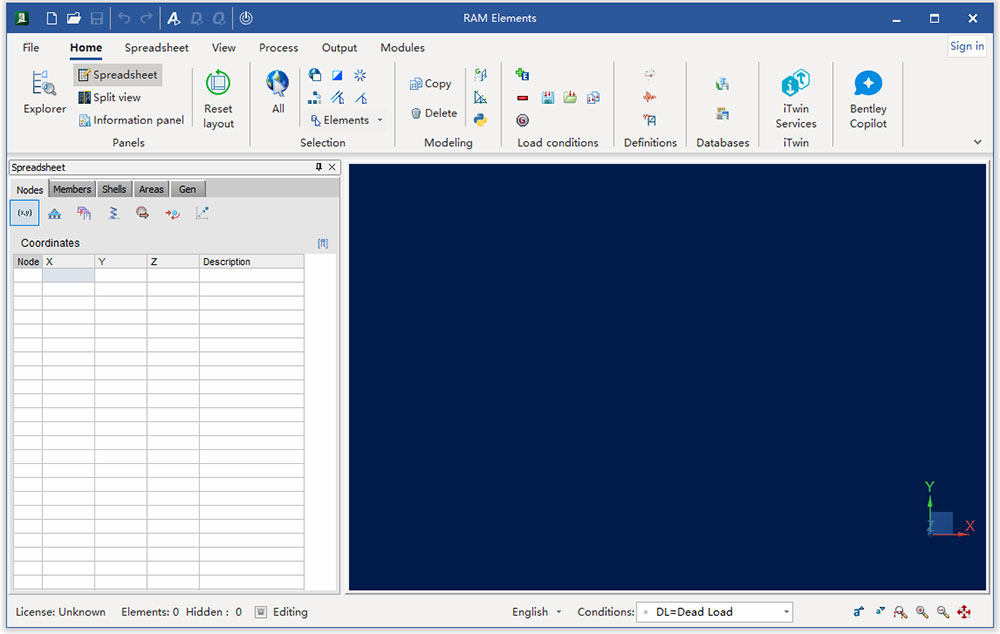1000x634 pixels.
Task: Click the snowflake-like selection icon
Action: [360, 75]
